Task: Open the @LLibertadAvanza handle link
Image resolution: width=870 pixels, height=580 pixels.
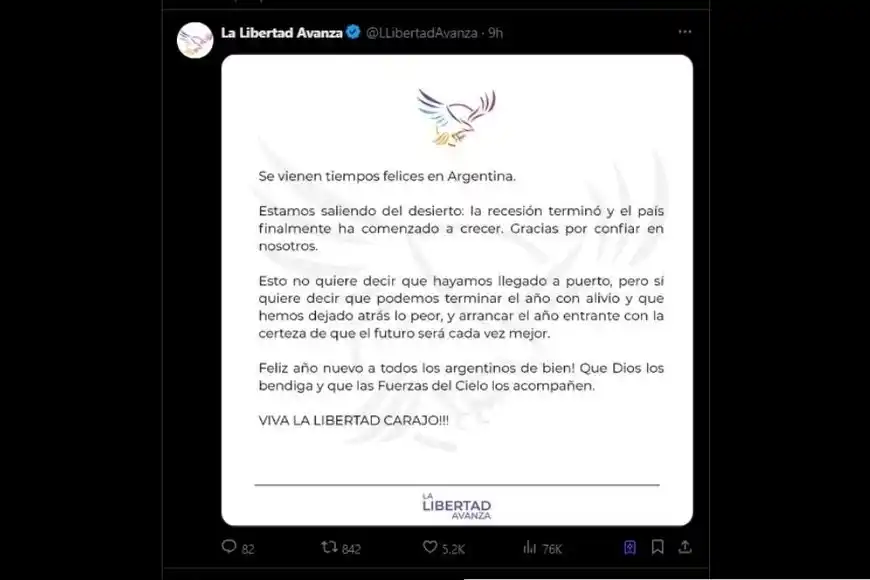Action: [422, 33]
